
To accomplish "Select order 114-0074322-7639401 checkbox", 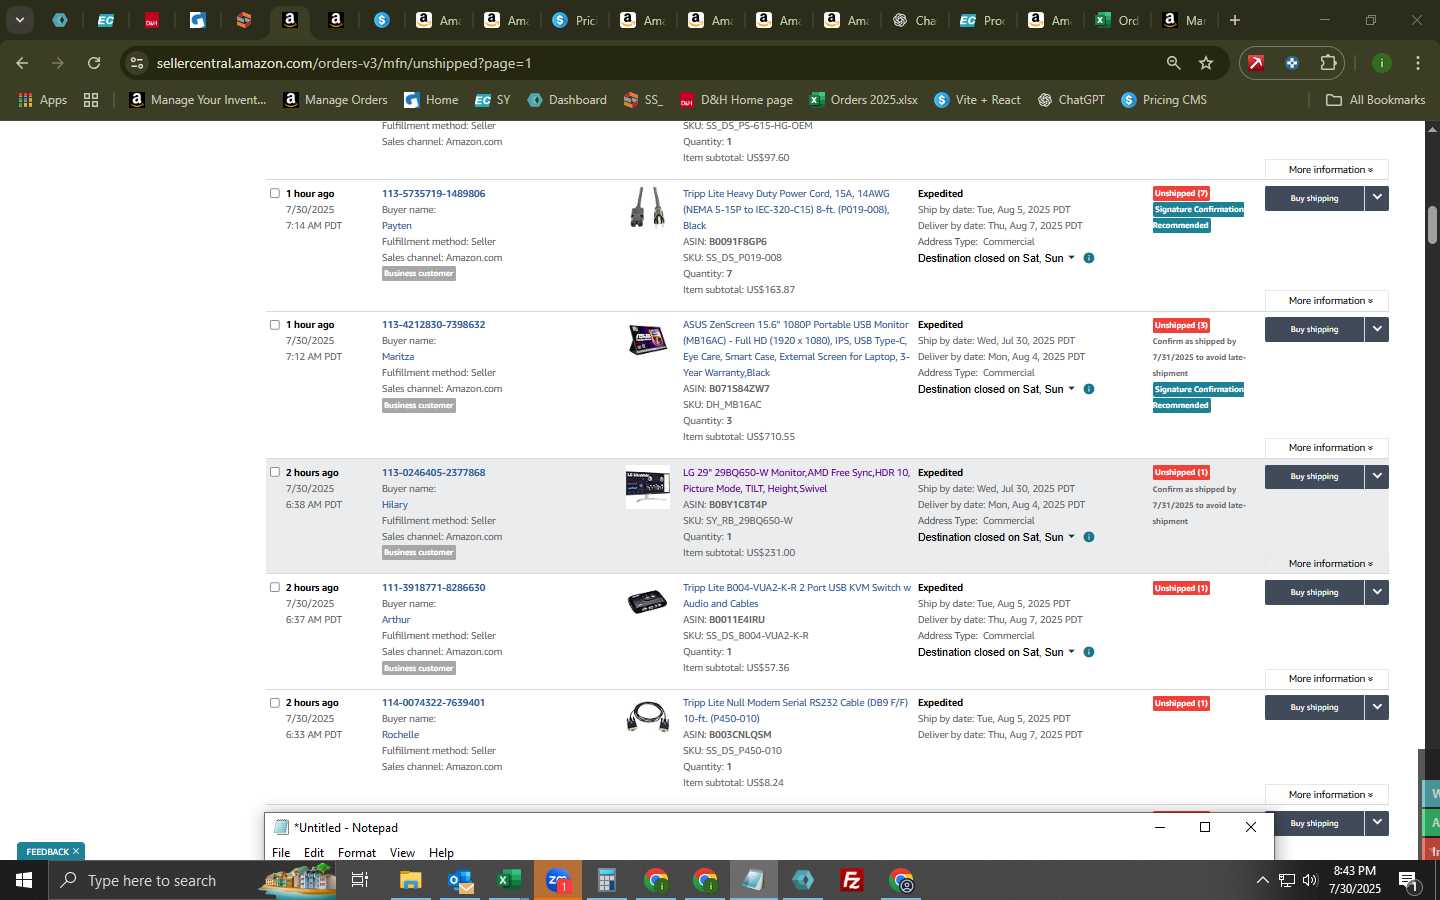I will 275,702.
